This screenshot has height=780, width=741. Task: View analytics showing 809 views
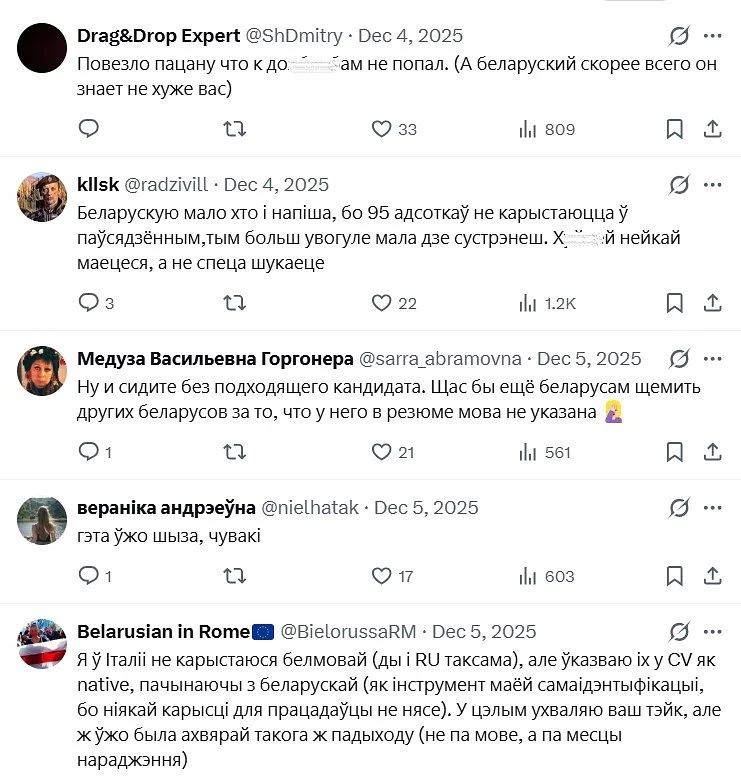coord(546,129)
